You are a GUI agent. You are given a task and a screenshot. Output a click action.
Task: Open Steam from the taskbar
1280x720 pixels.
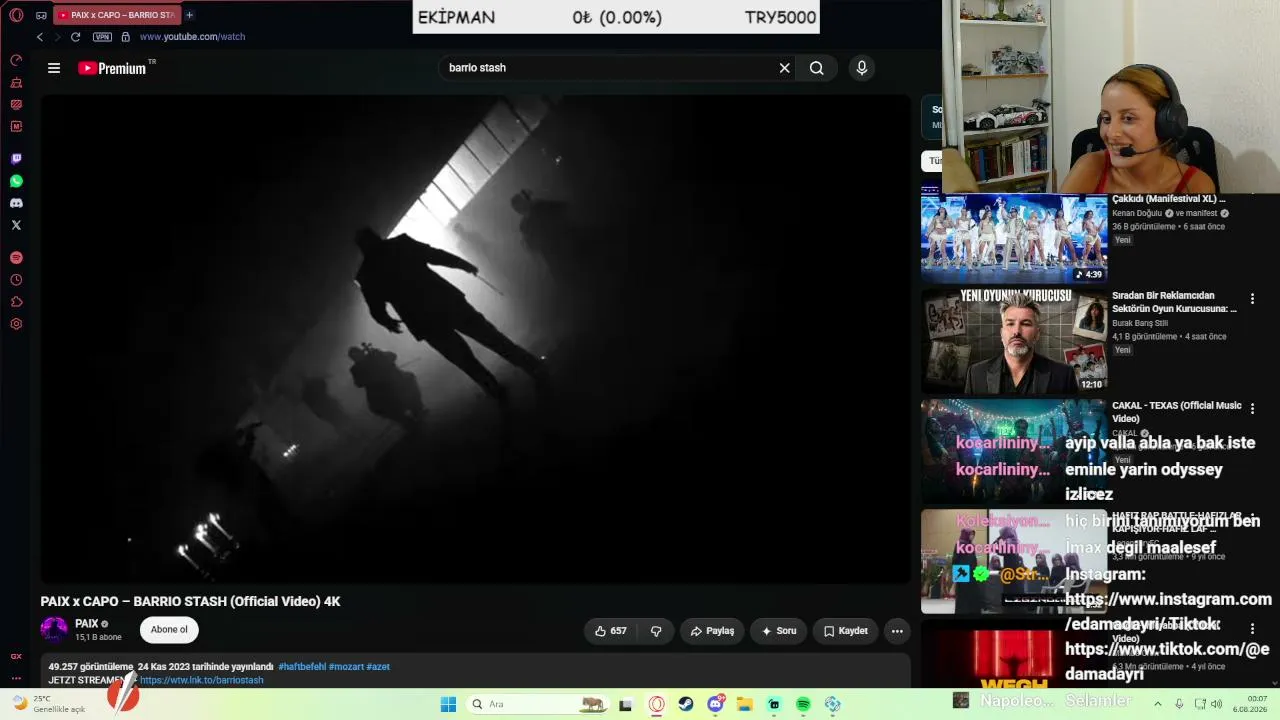(685, 704)
